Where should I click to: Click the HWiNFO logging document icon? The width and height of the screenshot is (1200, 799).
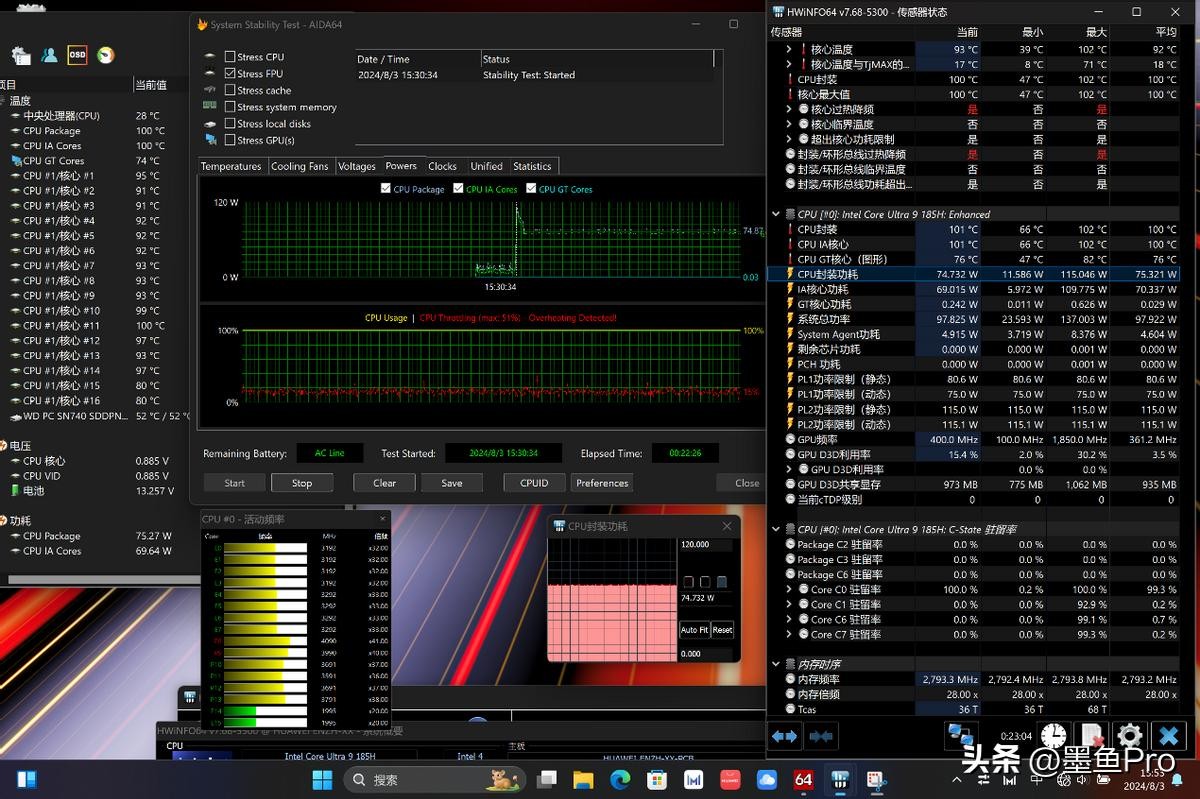click(x=1092, y=737)
